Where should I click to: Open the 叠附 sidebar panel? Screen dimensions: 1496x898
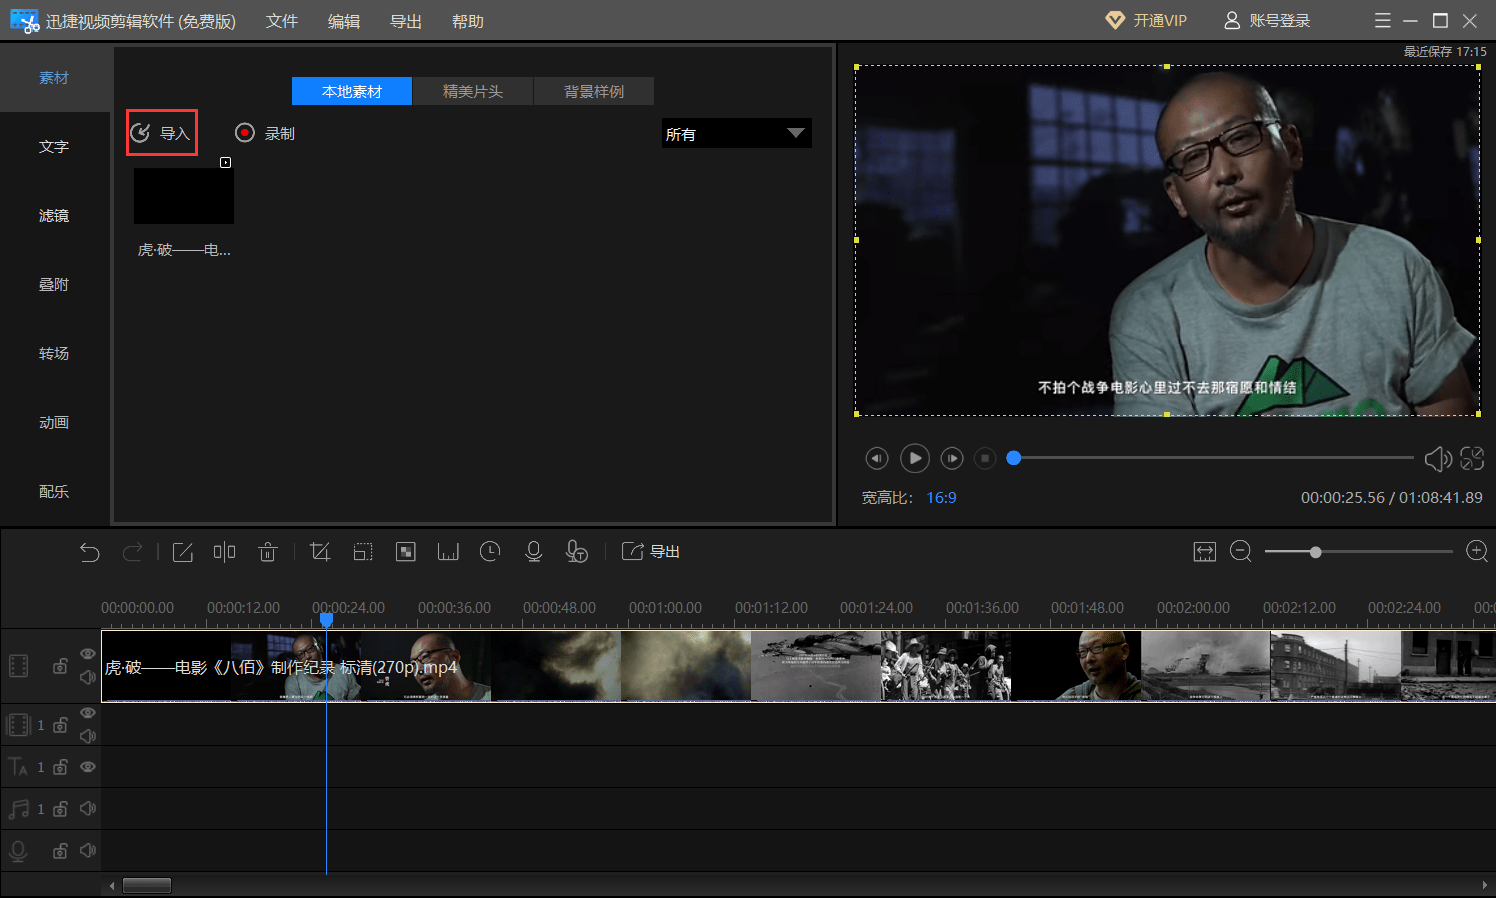[54, 285]
